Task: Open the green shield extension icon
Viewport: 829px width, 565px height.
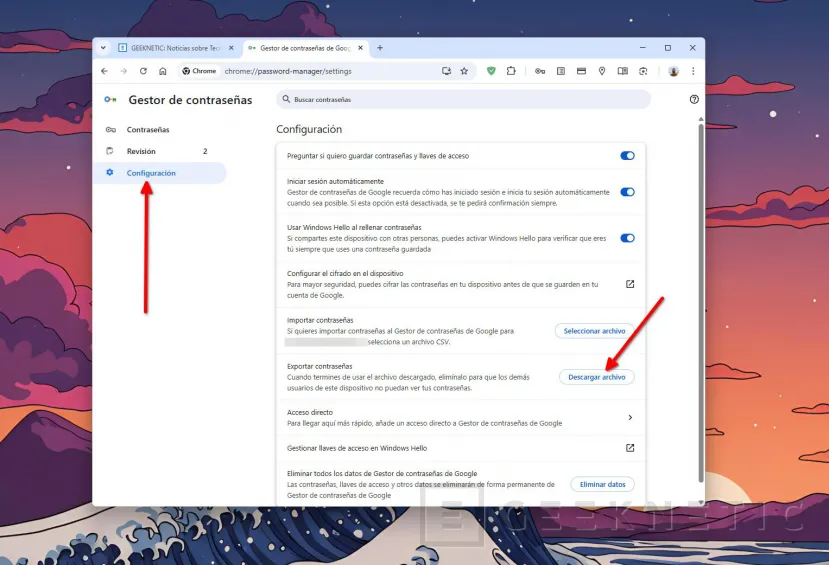Action: 491,71
